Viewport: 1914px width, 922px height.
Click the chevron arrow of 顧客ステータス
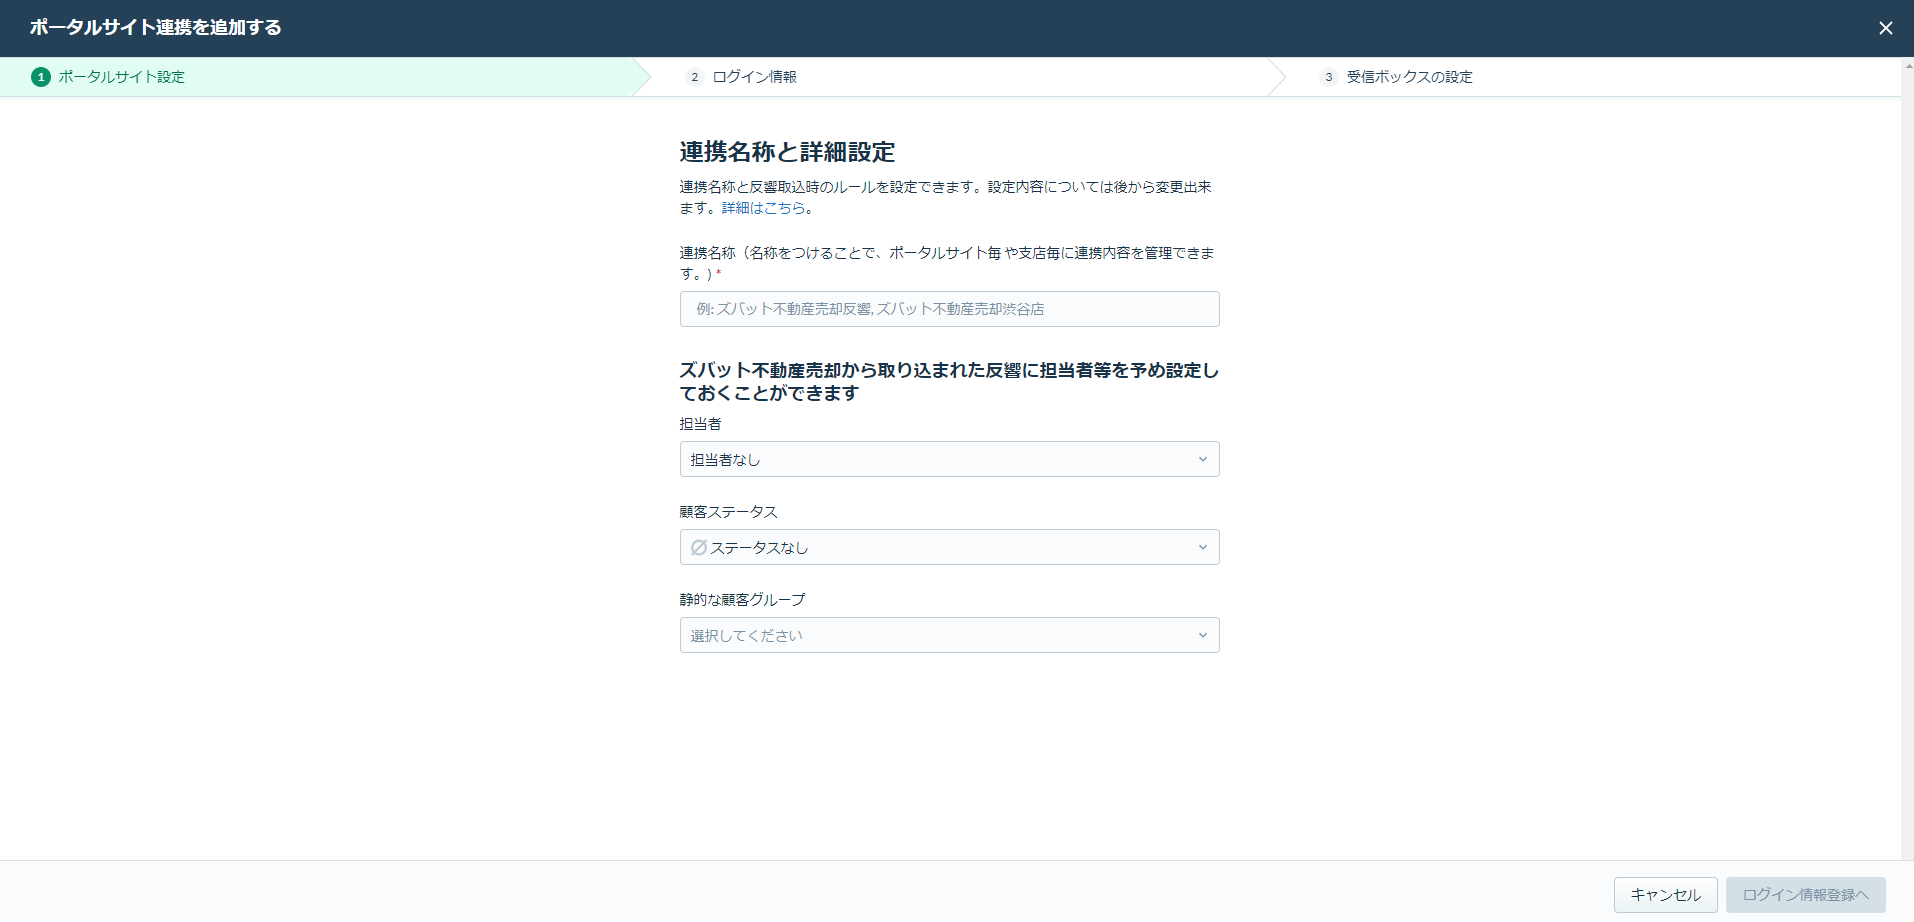point(1202,548)
